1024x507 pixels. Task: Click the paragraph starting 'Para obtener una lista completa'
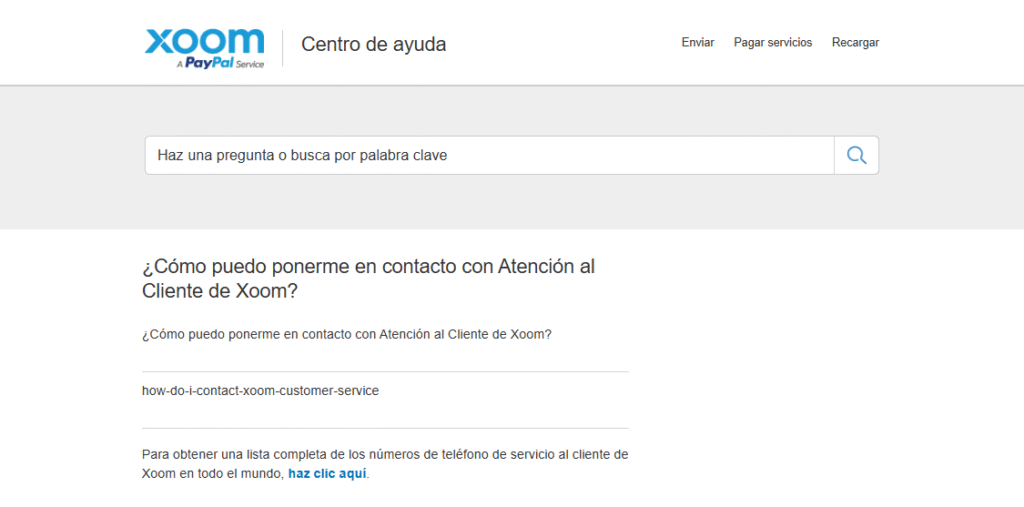tap(385, 464)
